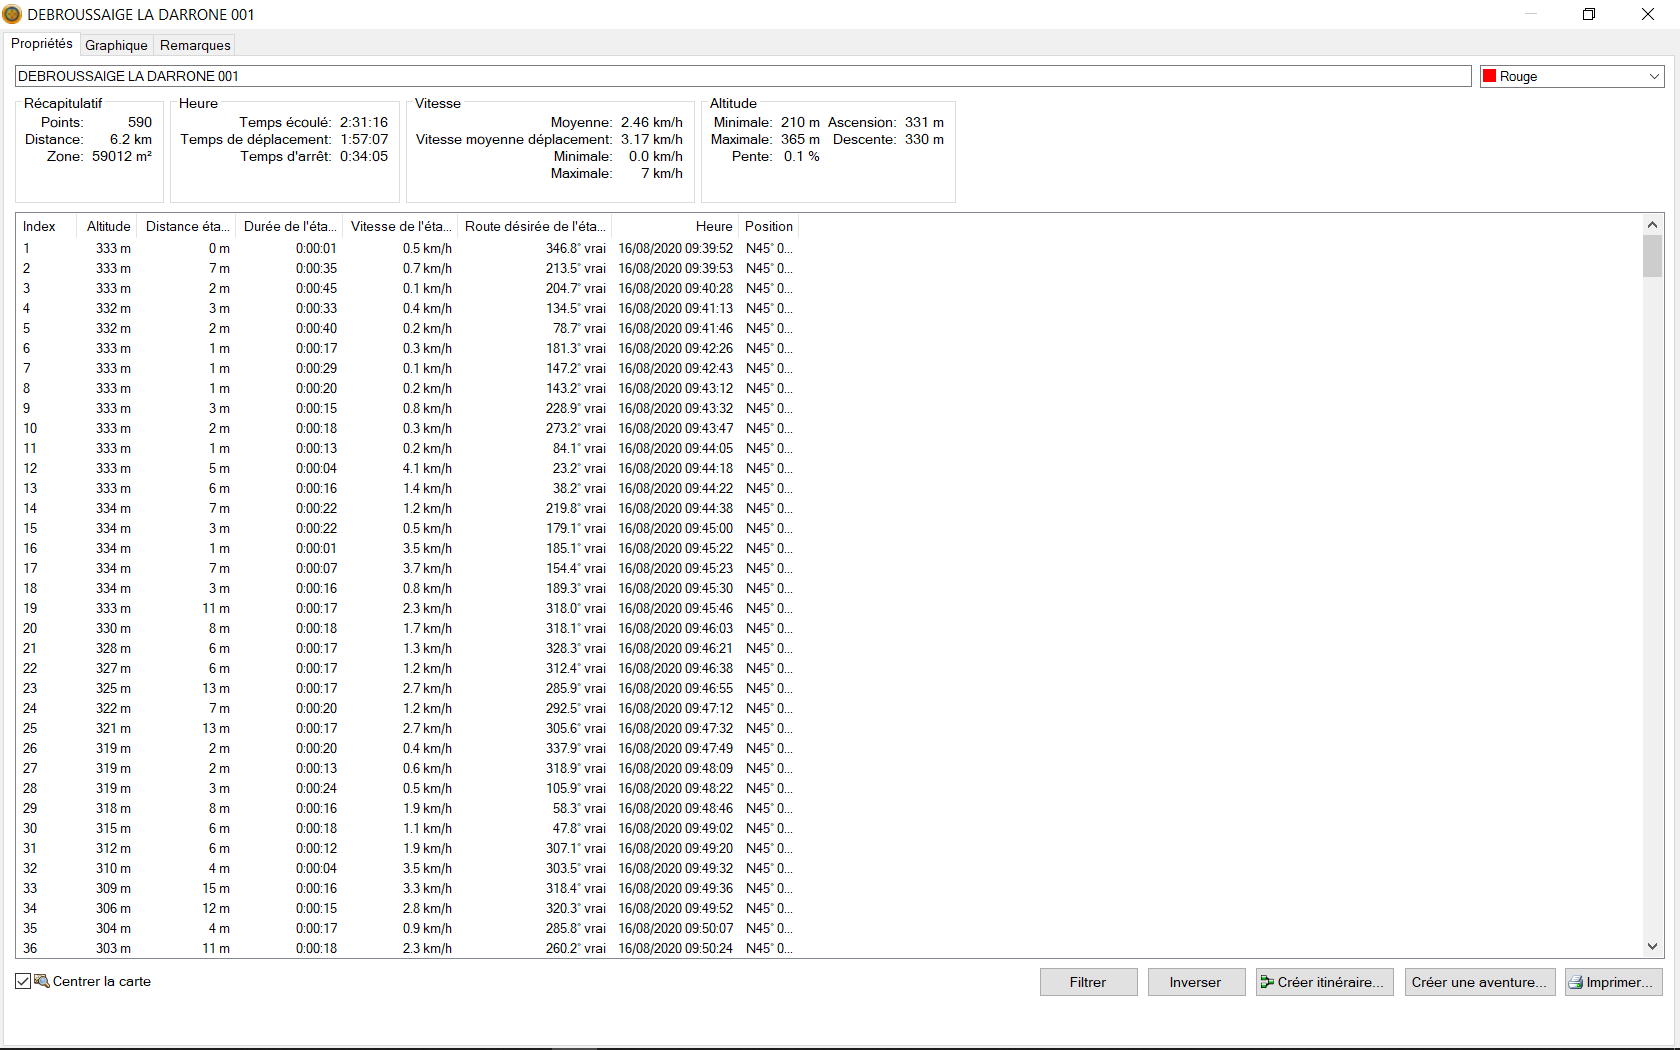Click Créer itinéraire button
The image size is (1680, 1050).
[1324, 982]
